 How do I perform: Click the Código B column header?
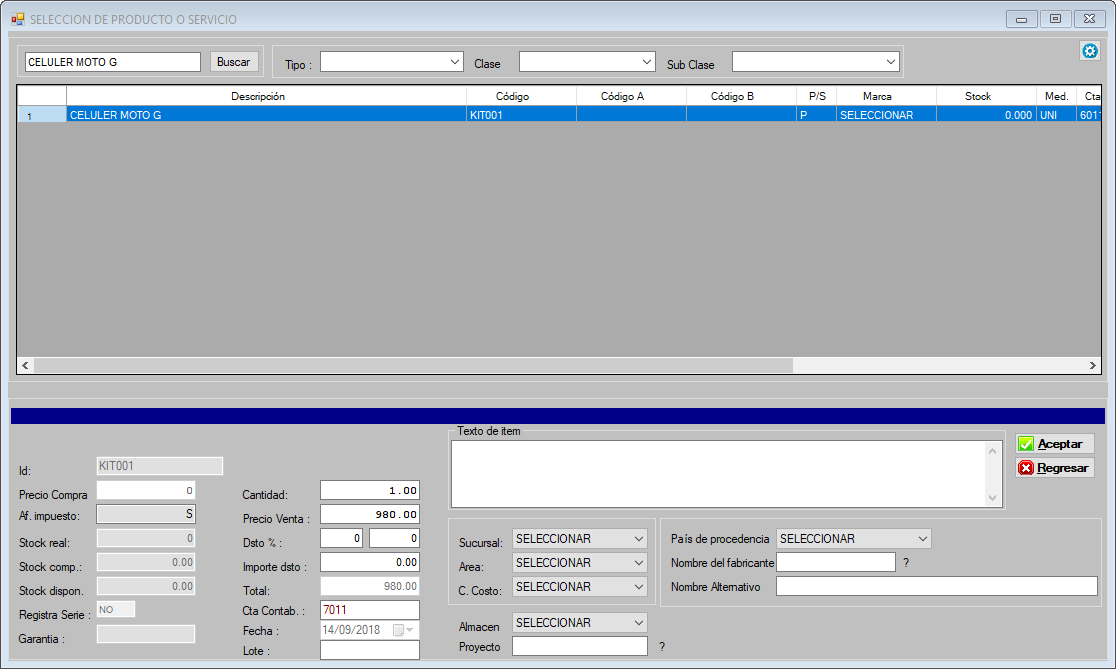(x=742, y=96)
